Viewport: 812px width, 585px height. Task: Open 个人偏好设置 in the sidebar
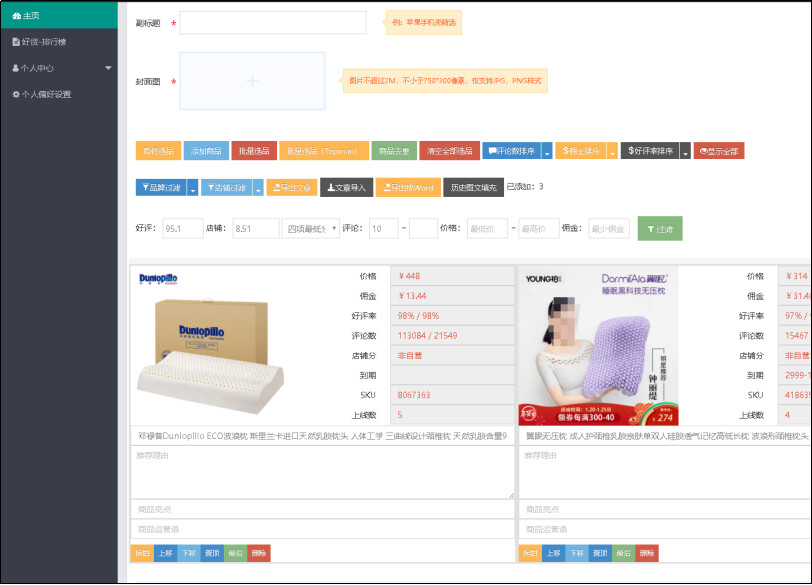tap(59, 94)
